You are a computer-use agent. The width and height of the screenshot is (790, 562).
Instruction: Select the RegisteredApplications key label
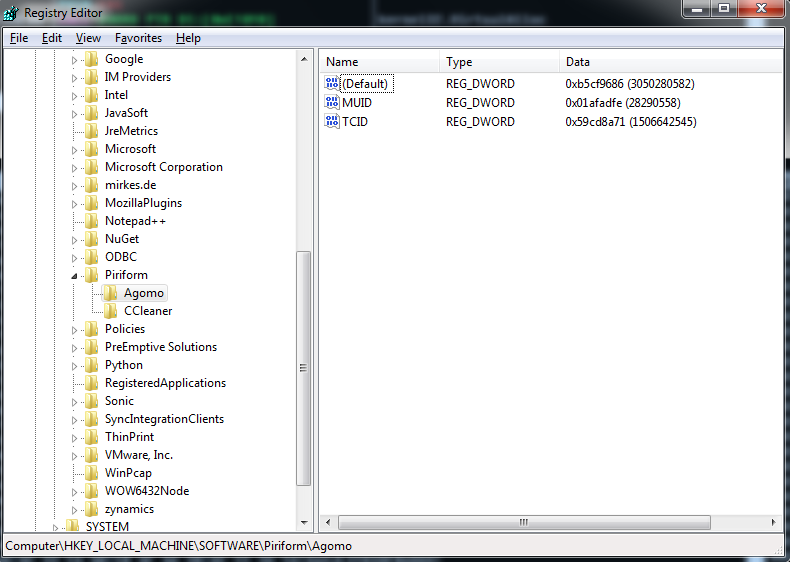(165, 383)
